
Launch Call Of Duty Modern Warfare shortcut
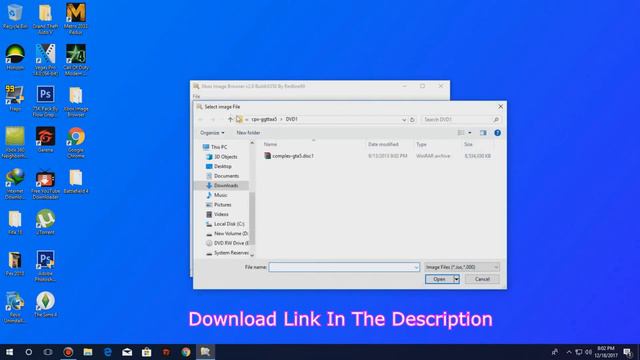(76, 60)
